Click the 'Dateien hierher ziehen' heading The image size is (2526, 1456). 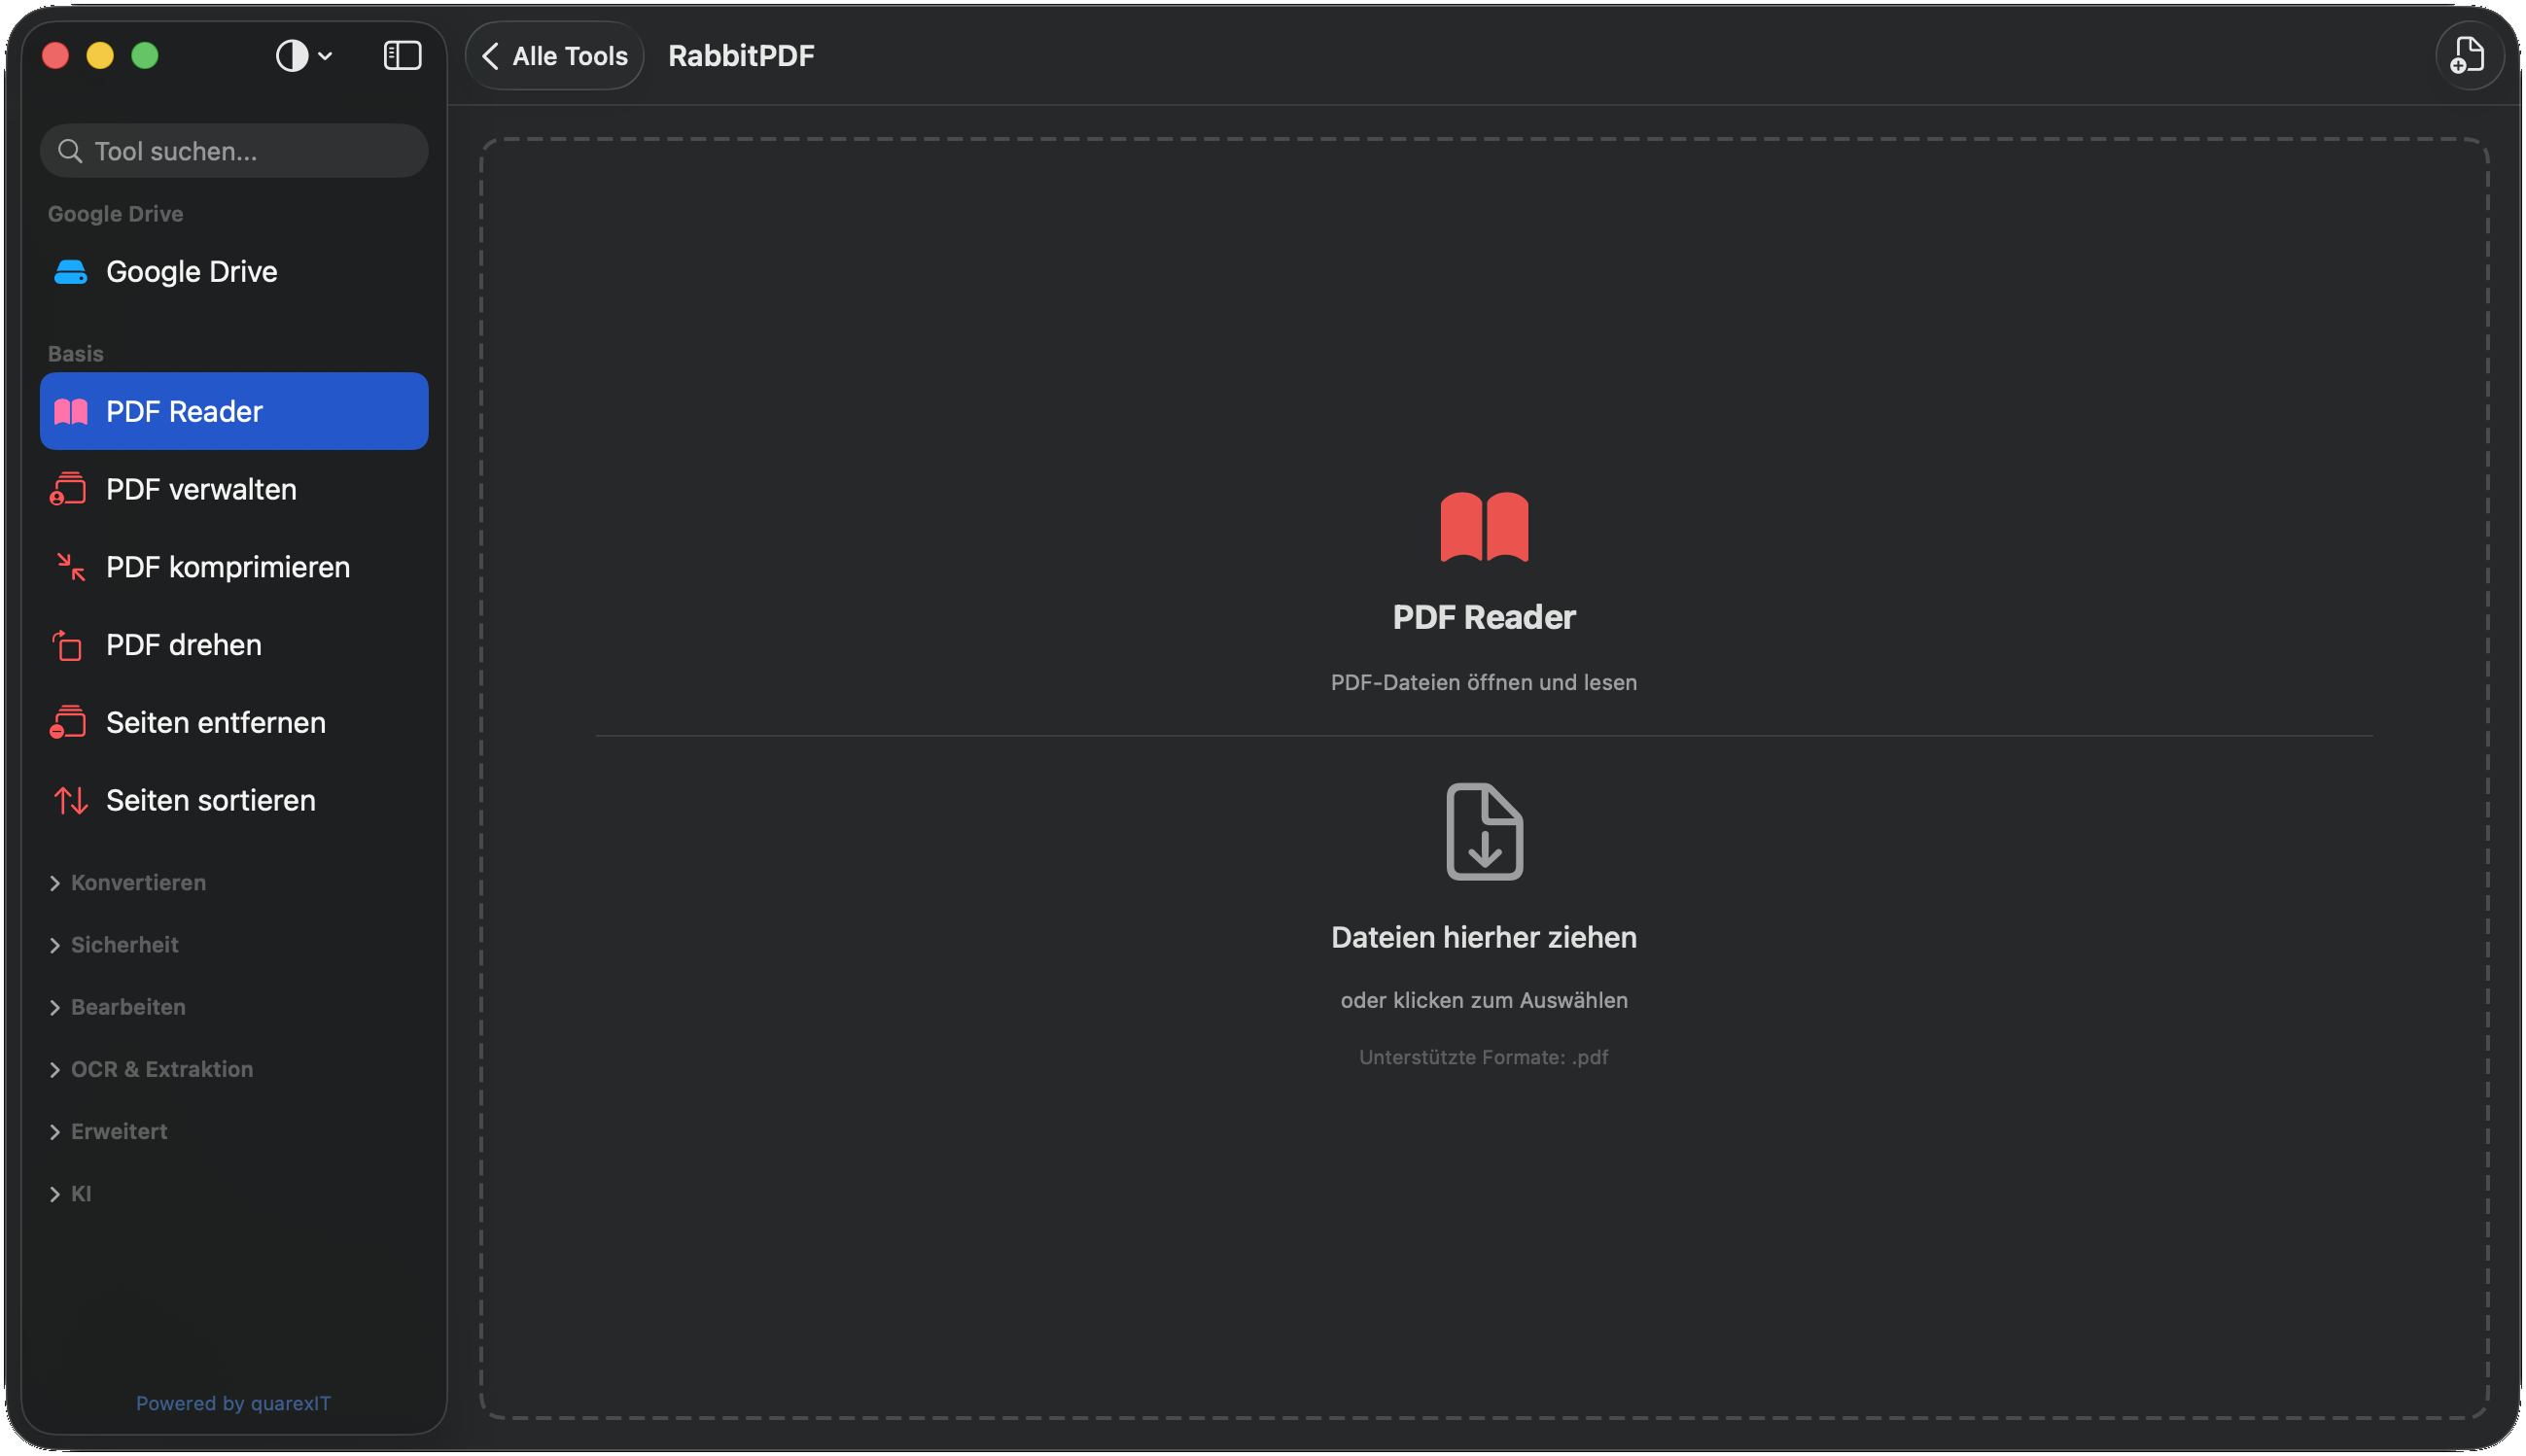click(1484, 937)
